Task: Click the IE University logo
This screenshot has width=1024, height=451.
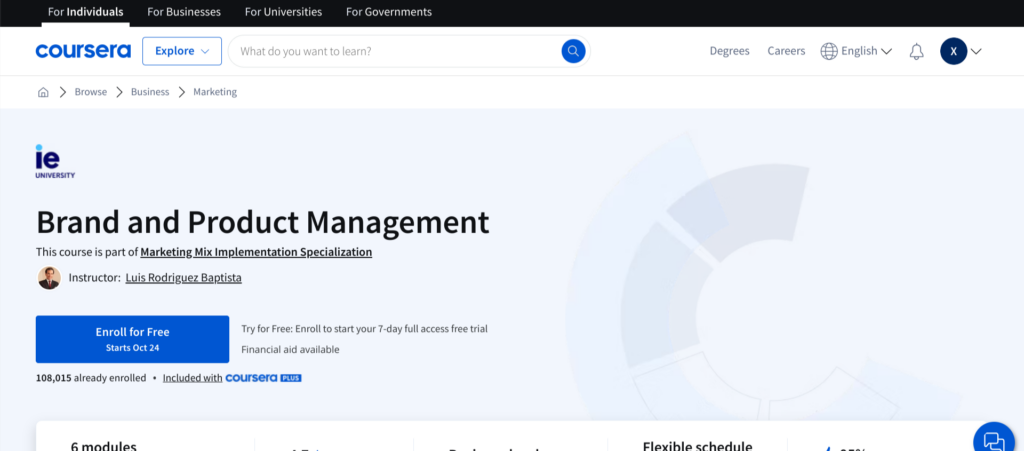Action: tap(55, 161)
